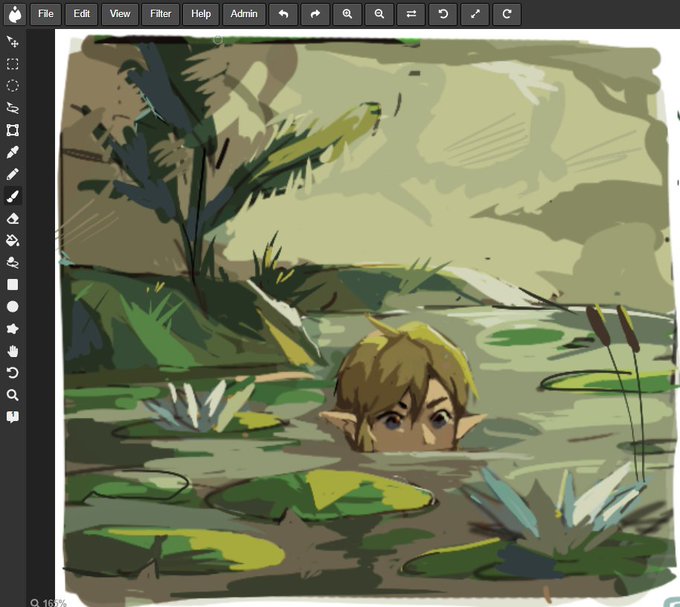
Task: Select the Smudge/lasso fill tool
Action: tap(13, 263)
